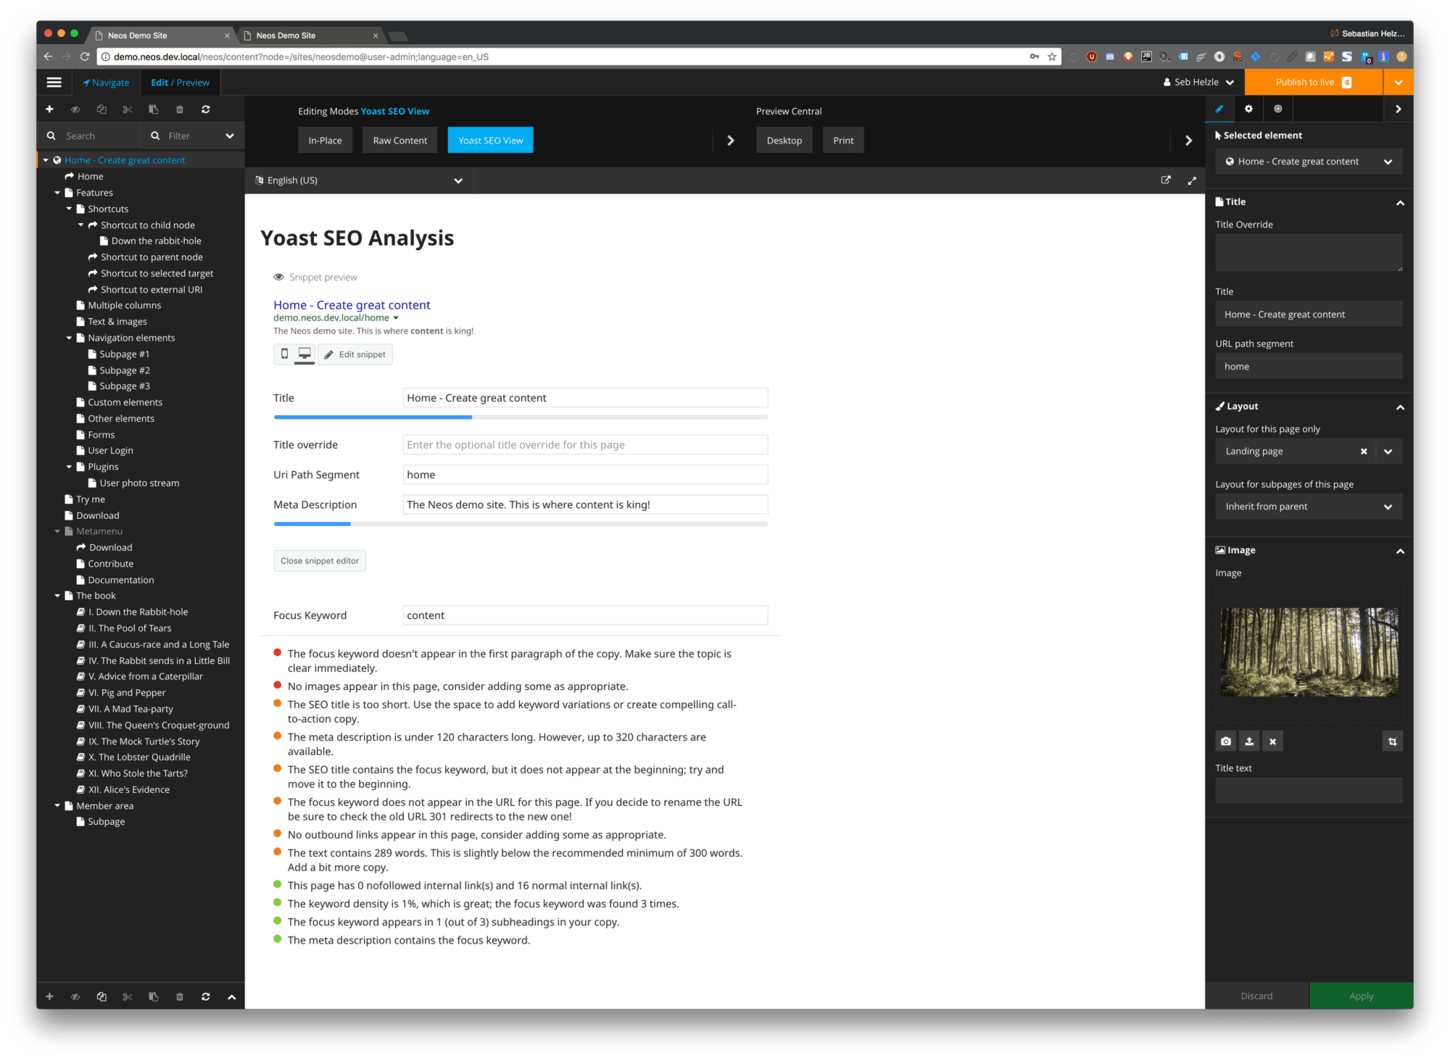Click the copy icon in bottom content toolbar
Screen dimensions: 1450x1061
[x=101, y=996]
